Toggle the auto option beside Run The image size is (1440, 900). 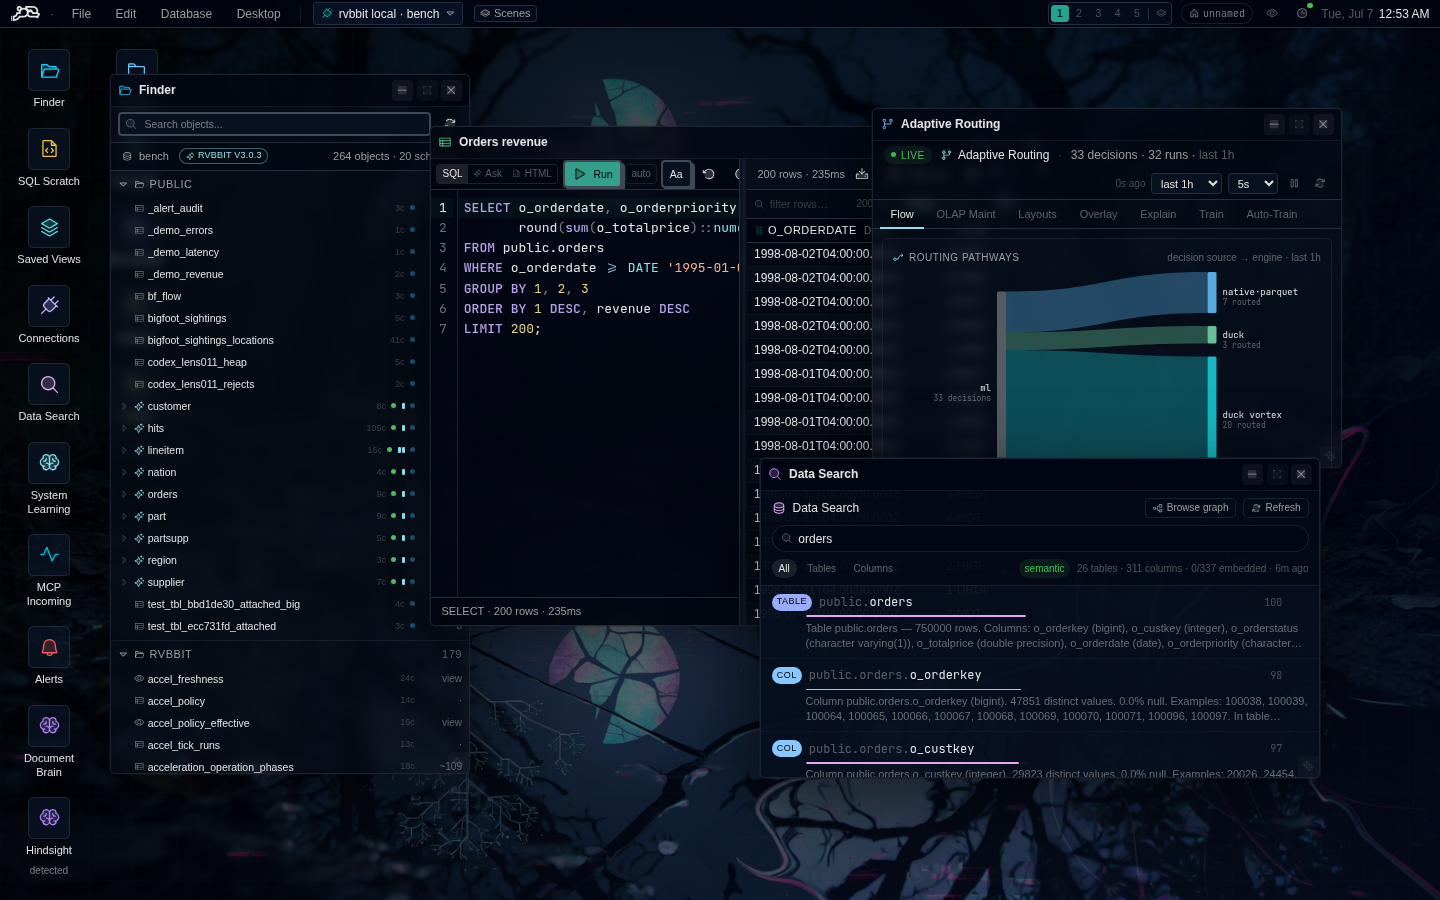pyautogui.click(x=641, y=174)
